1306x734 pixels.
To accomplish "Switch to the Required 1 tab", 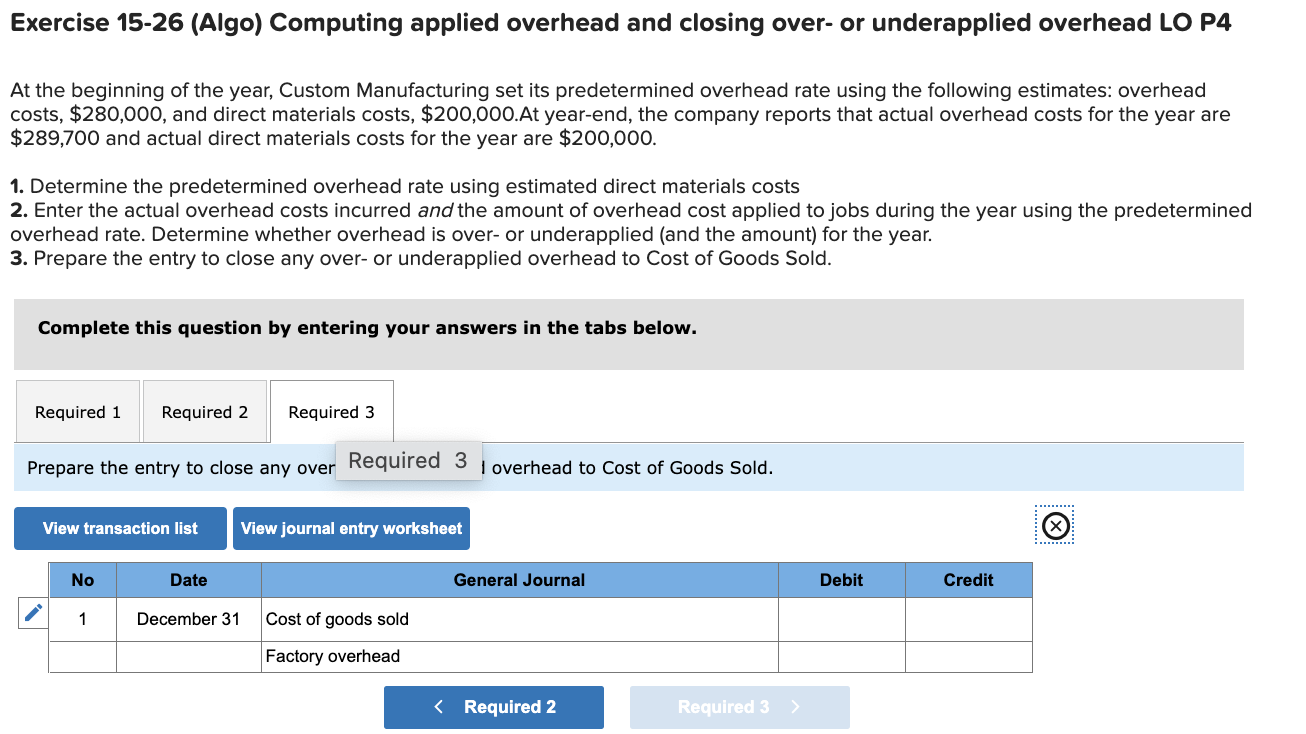I will coord(77,411).
